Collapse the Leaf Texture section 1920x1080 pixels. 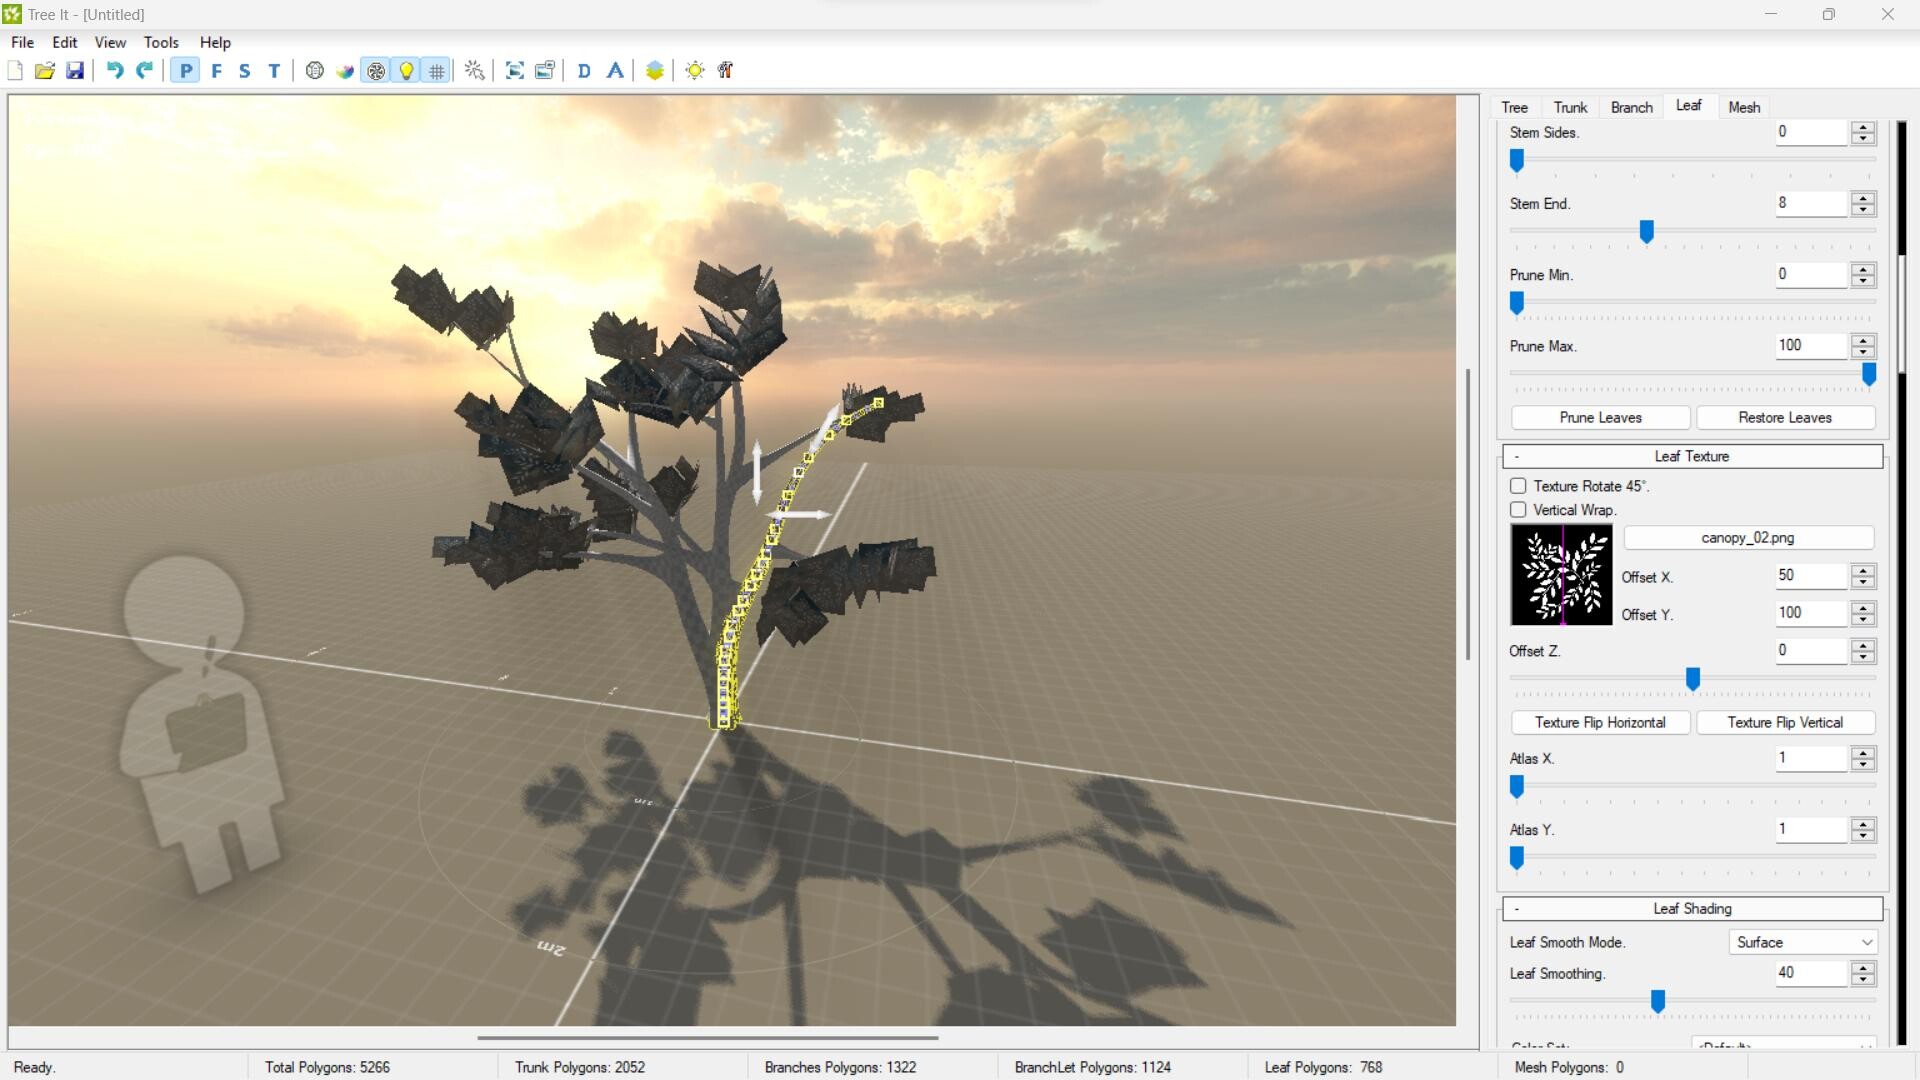(1517, 457)
